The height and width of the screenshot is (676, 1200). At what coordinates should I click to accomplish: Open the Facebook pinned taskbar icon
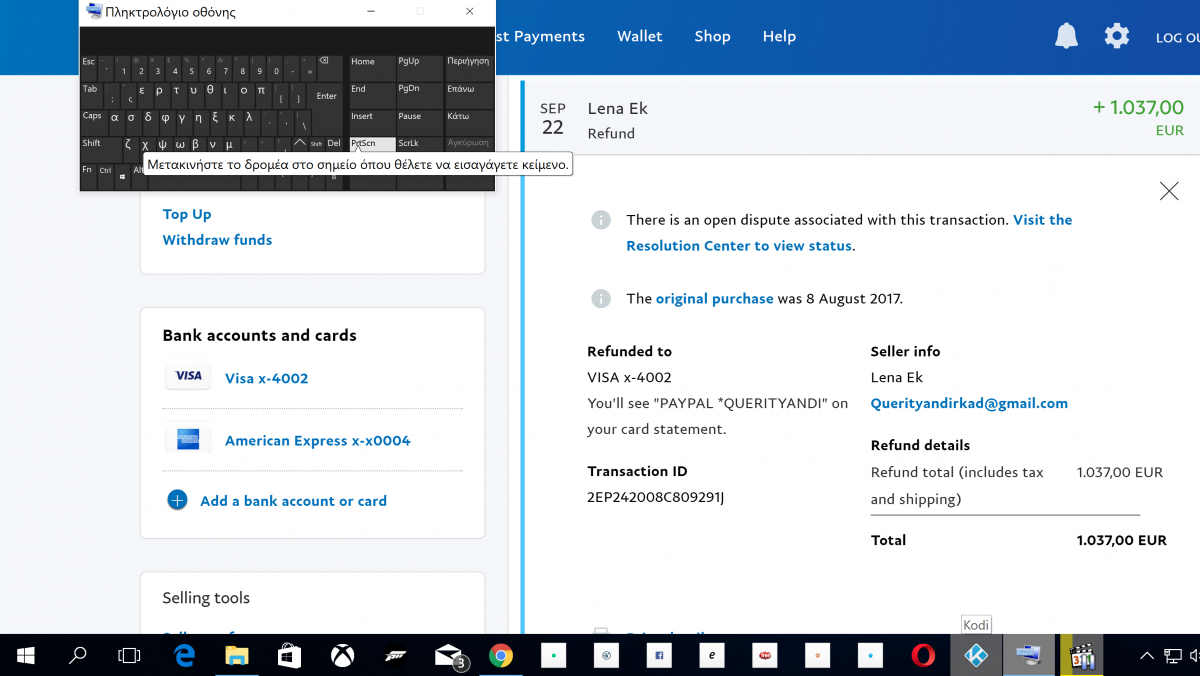[659, 655]
